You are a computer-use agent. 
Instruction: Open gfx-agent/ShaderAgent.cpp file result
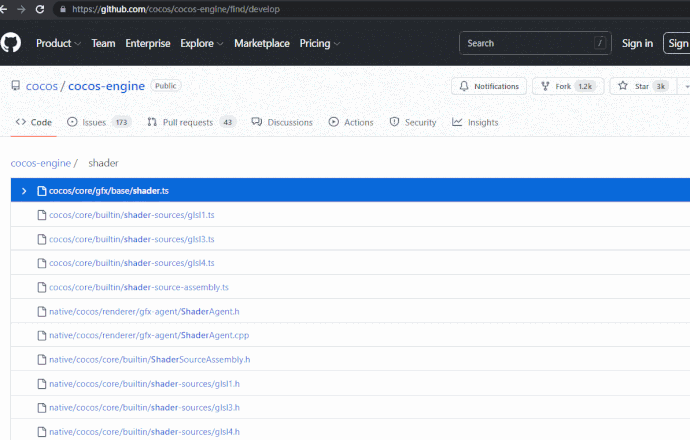click(x=149, y=335)
